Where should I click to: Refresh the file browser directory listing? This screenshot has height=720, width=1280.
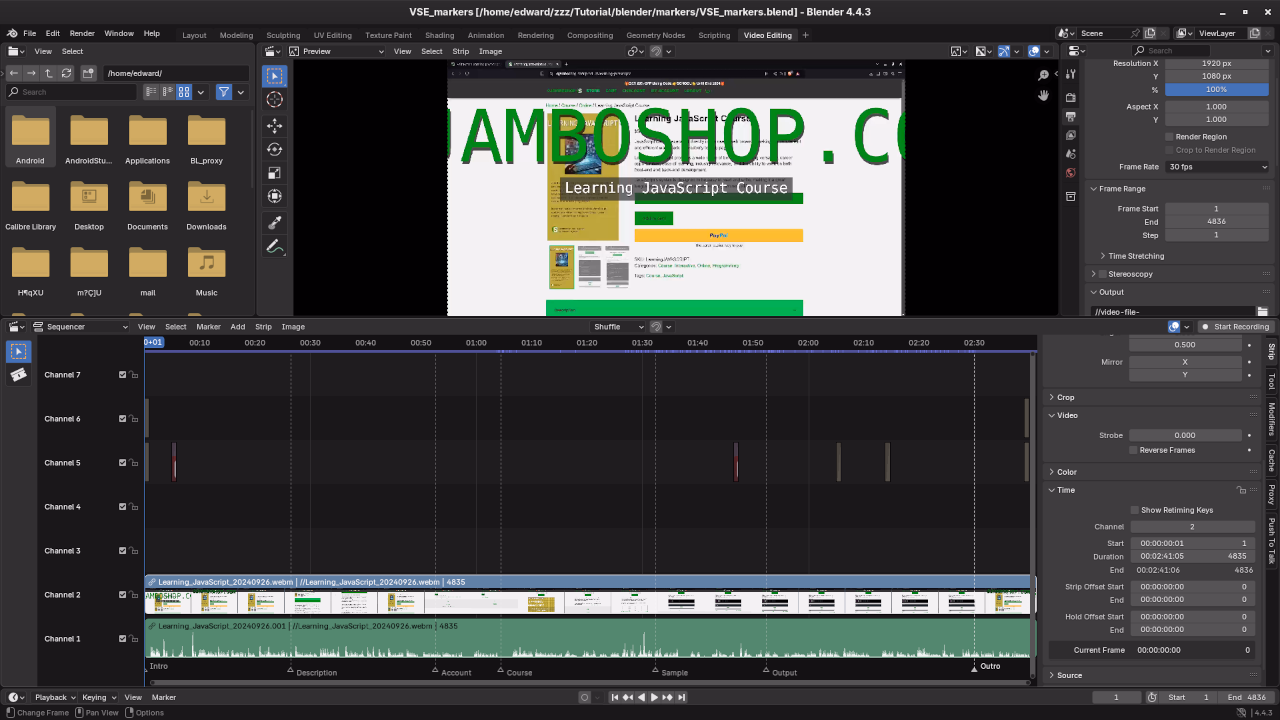[66, 73]
